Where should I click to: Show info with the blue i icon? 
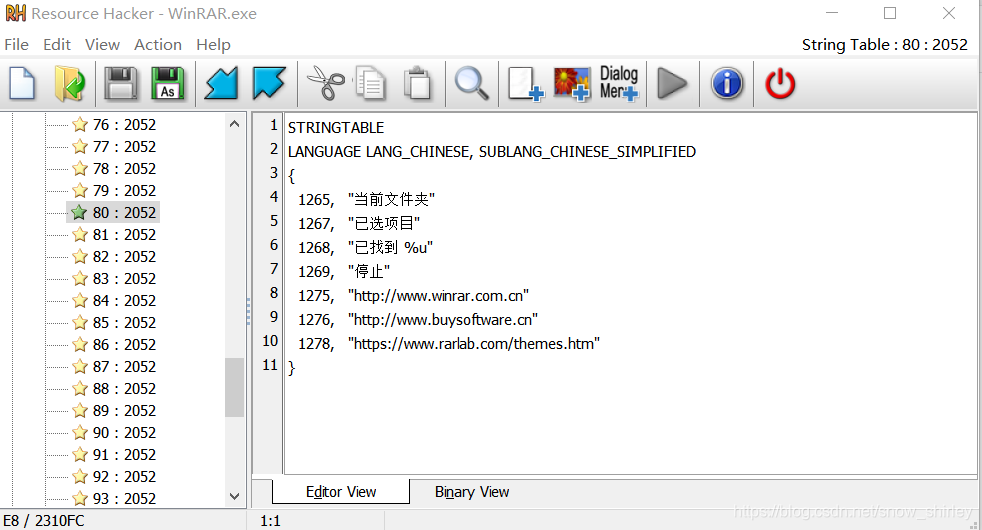pos(727,84)
